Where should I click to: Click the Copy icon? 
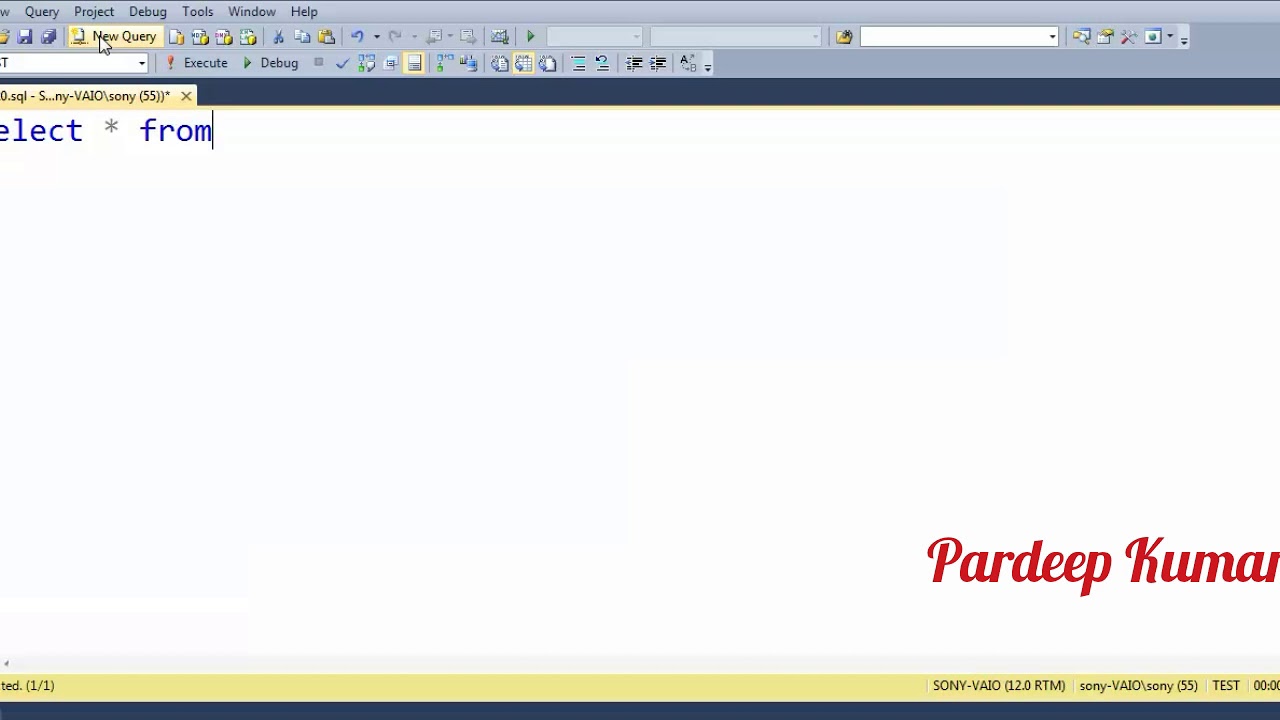tap(302, 37)
